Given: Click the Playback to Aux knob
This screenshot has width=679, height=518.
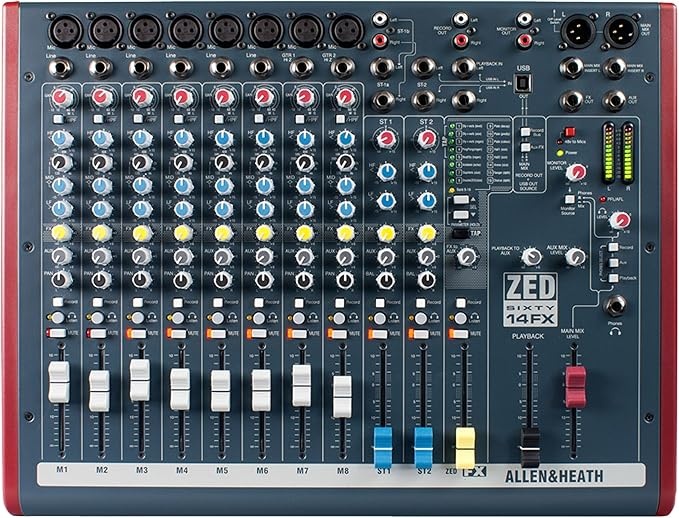Looking at the screenshot, I should click(x=531, y=257).
